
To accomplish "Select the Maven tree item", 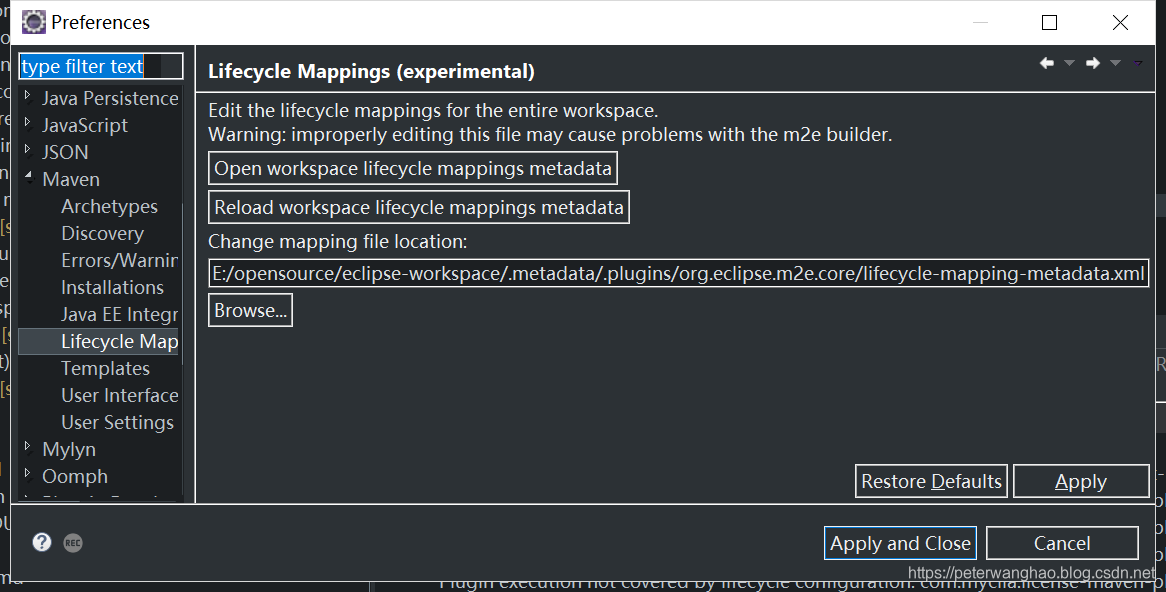I will pyautogui.click(x=71, y=179).
